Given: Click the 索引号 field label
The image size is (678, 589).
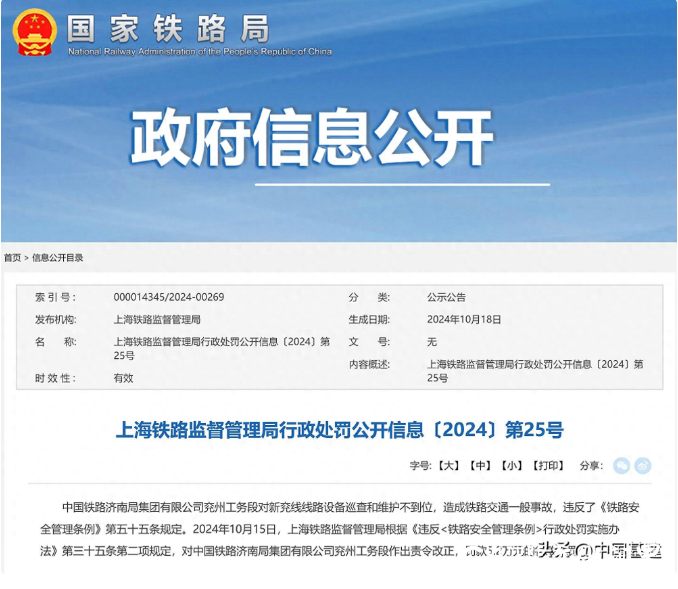Looking at the screenshot, I should click(55, 297).
